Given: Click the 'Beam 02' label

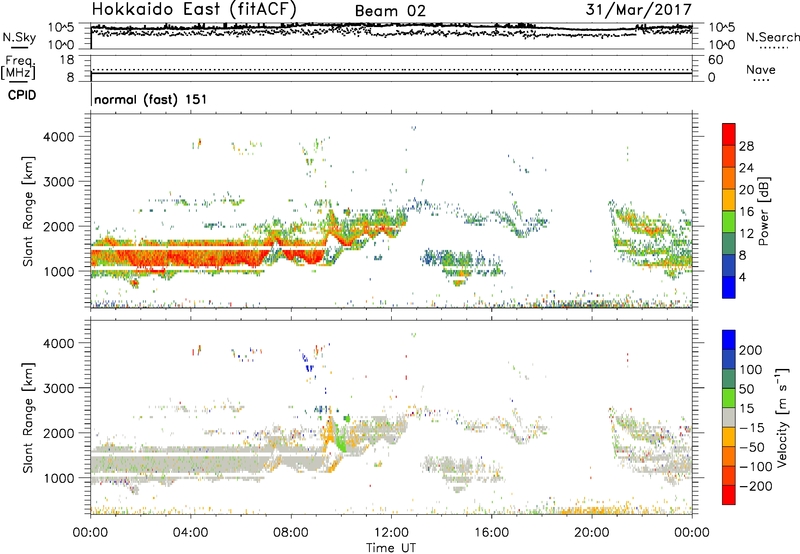Looking at the screenshot, I should pyautogui.click(x=390, y=11).
